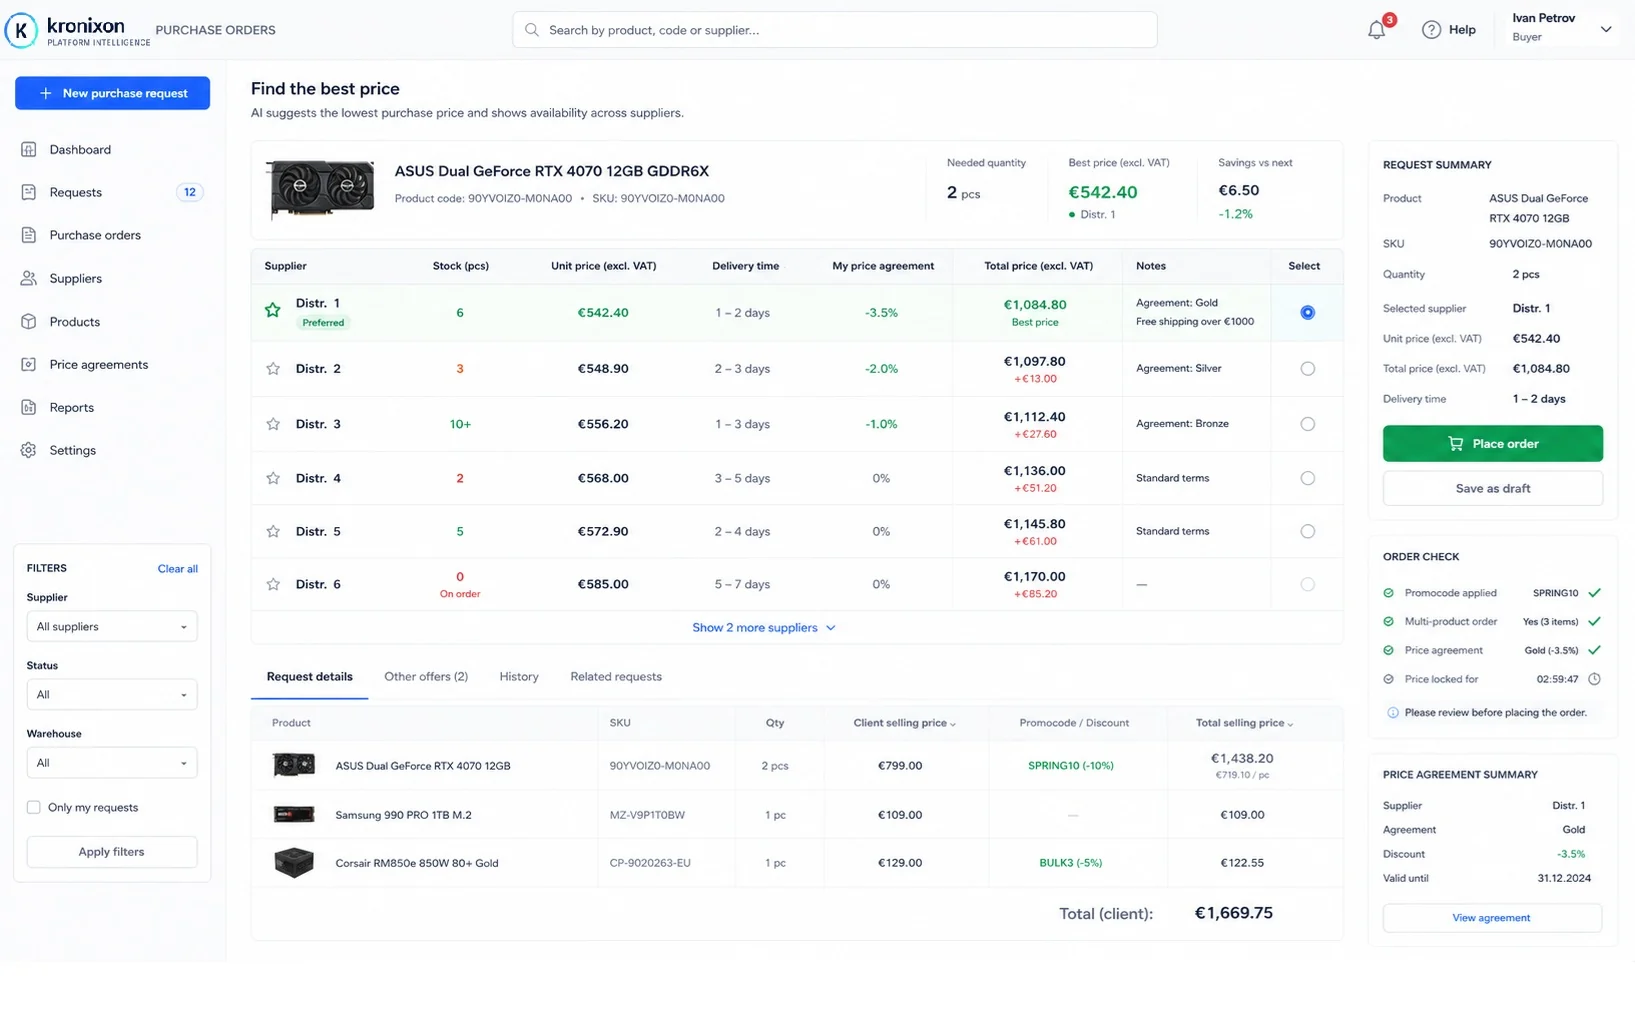Click the Reports sidebar icon
Screen dimensions: 1635x1024
tap(29, 408)
